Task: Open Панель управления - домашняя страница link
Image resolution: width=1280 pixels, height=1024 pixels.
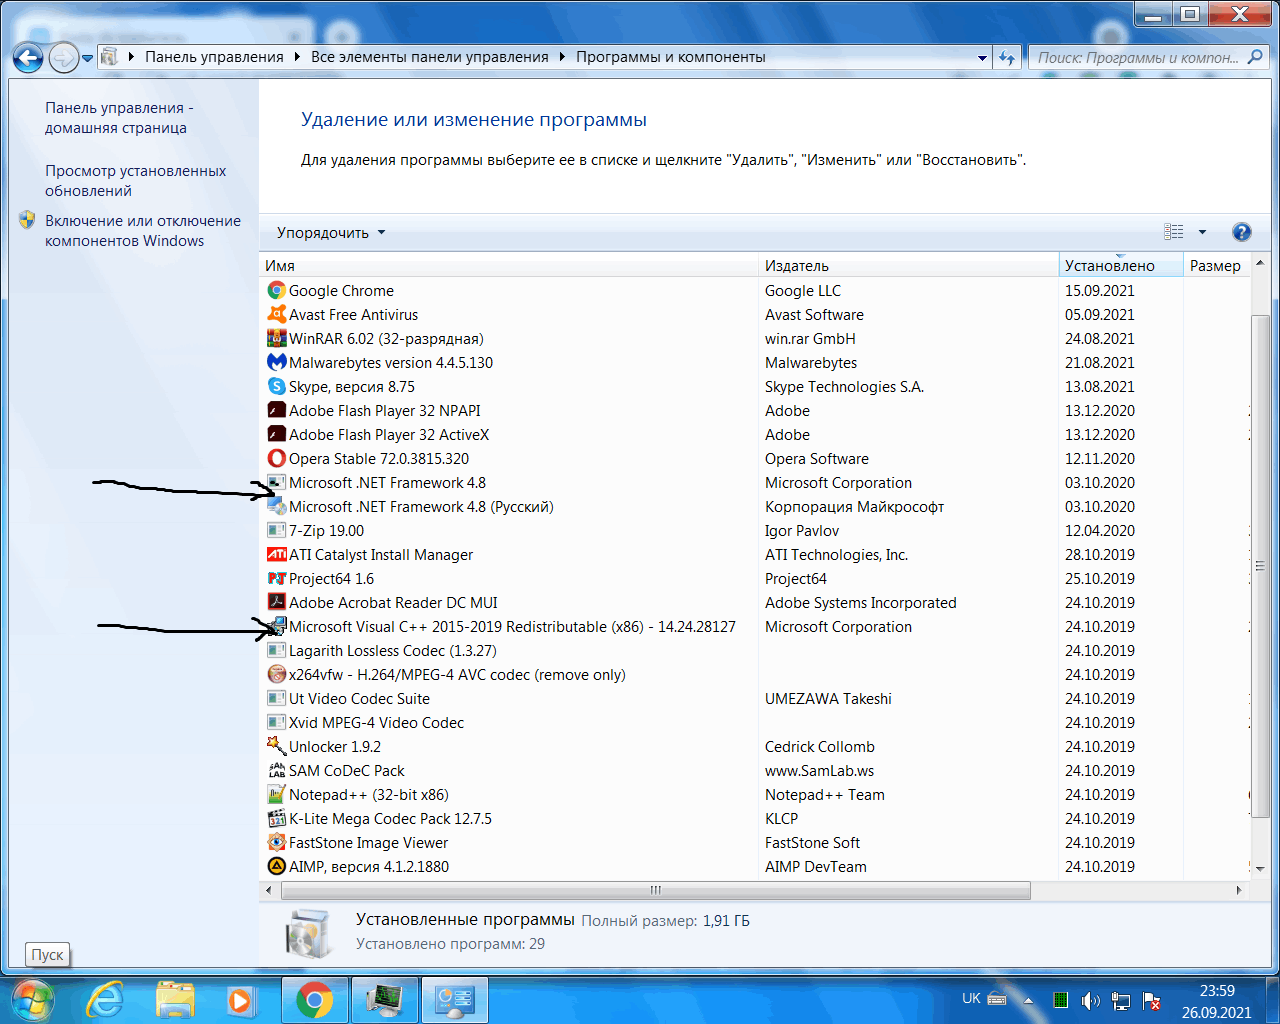Action: click(x=119, y=118)
